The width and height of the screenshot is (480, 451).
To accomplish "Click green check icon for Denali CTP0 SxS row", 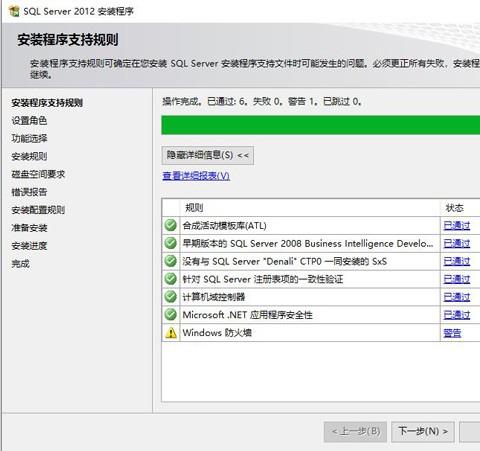I will click(x=171, y=261).
